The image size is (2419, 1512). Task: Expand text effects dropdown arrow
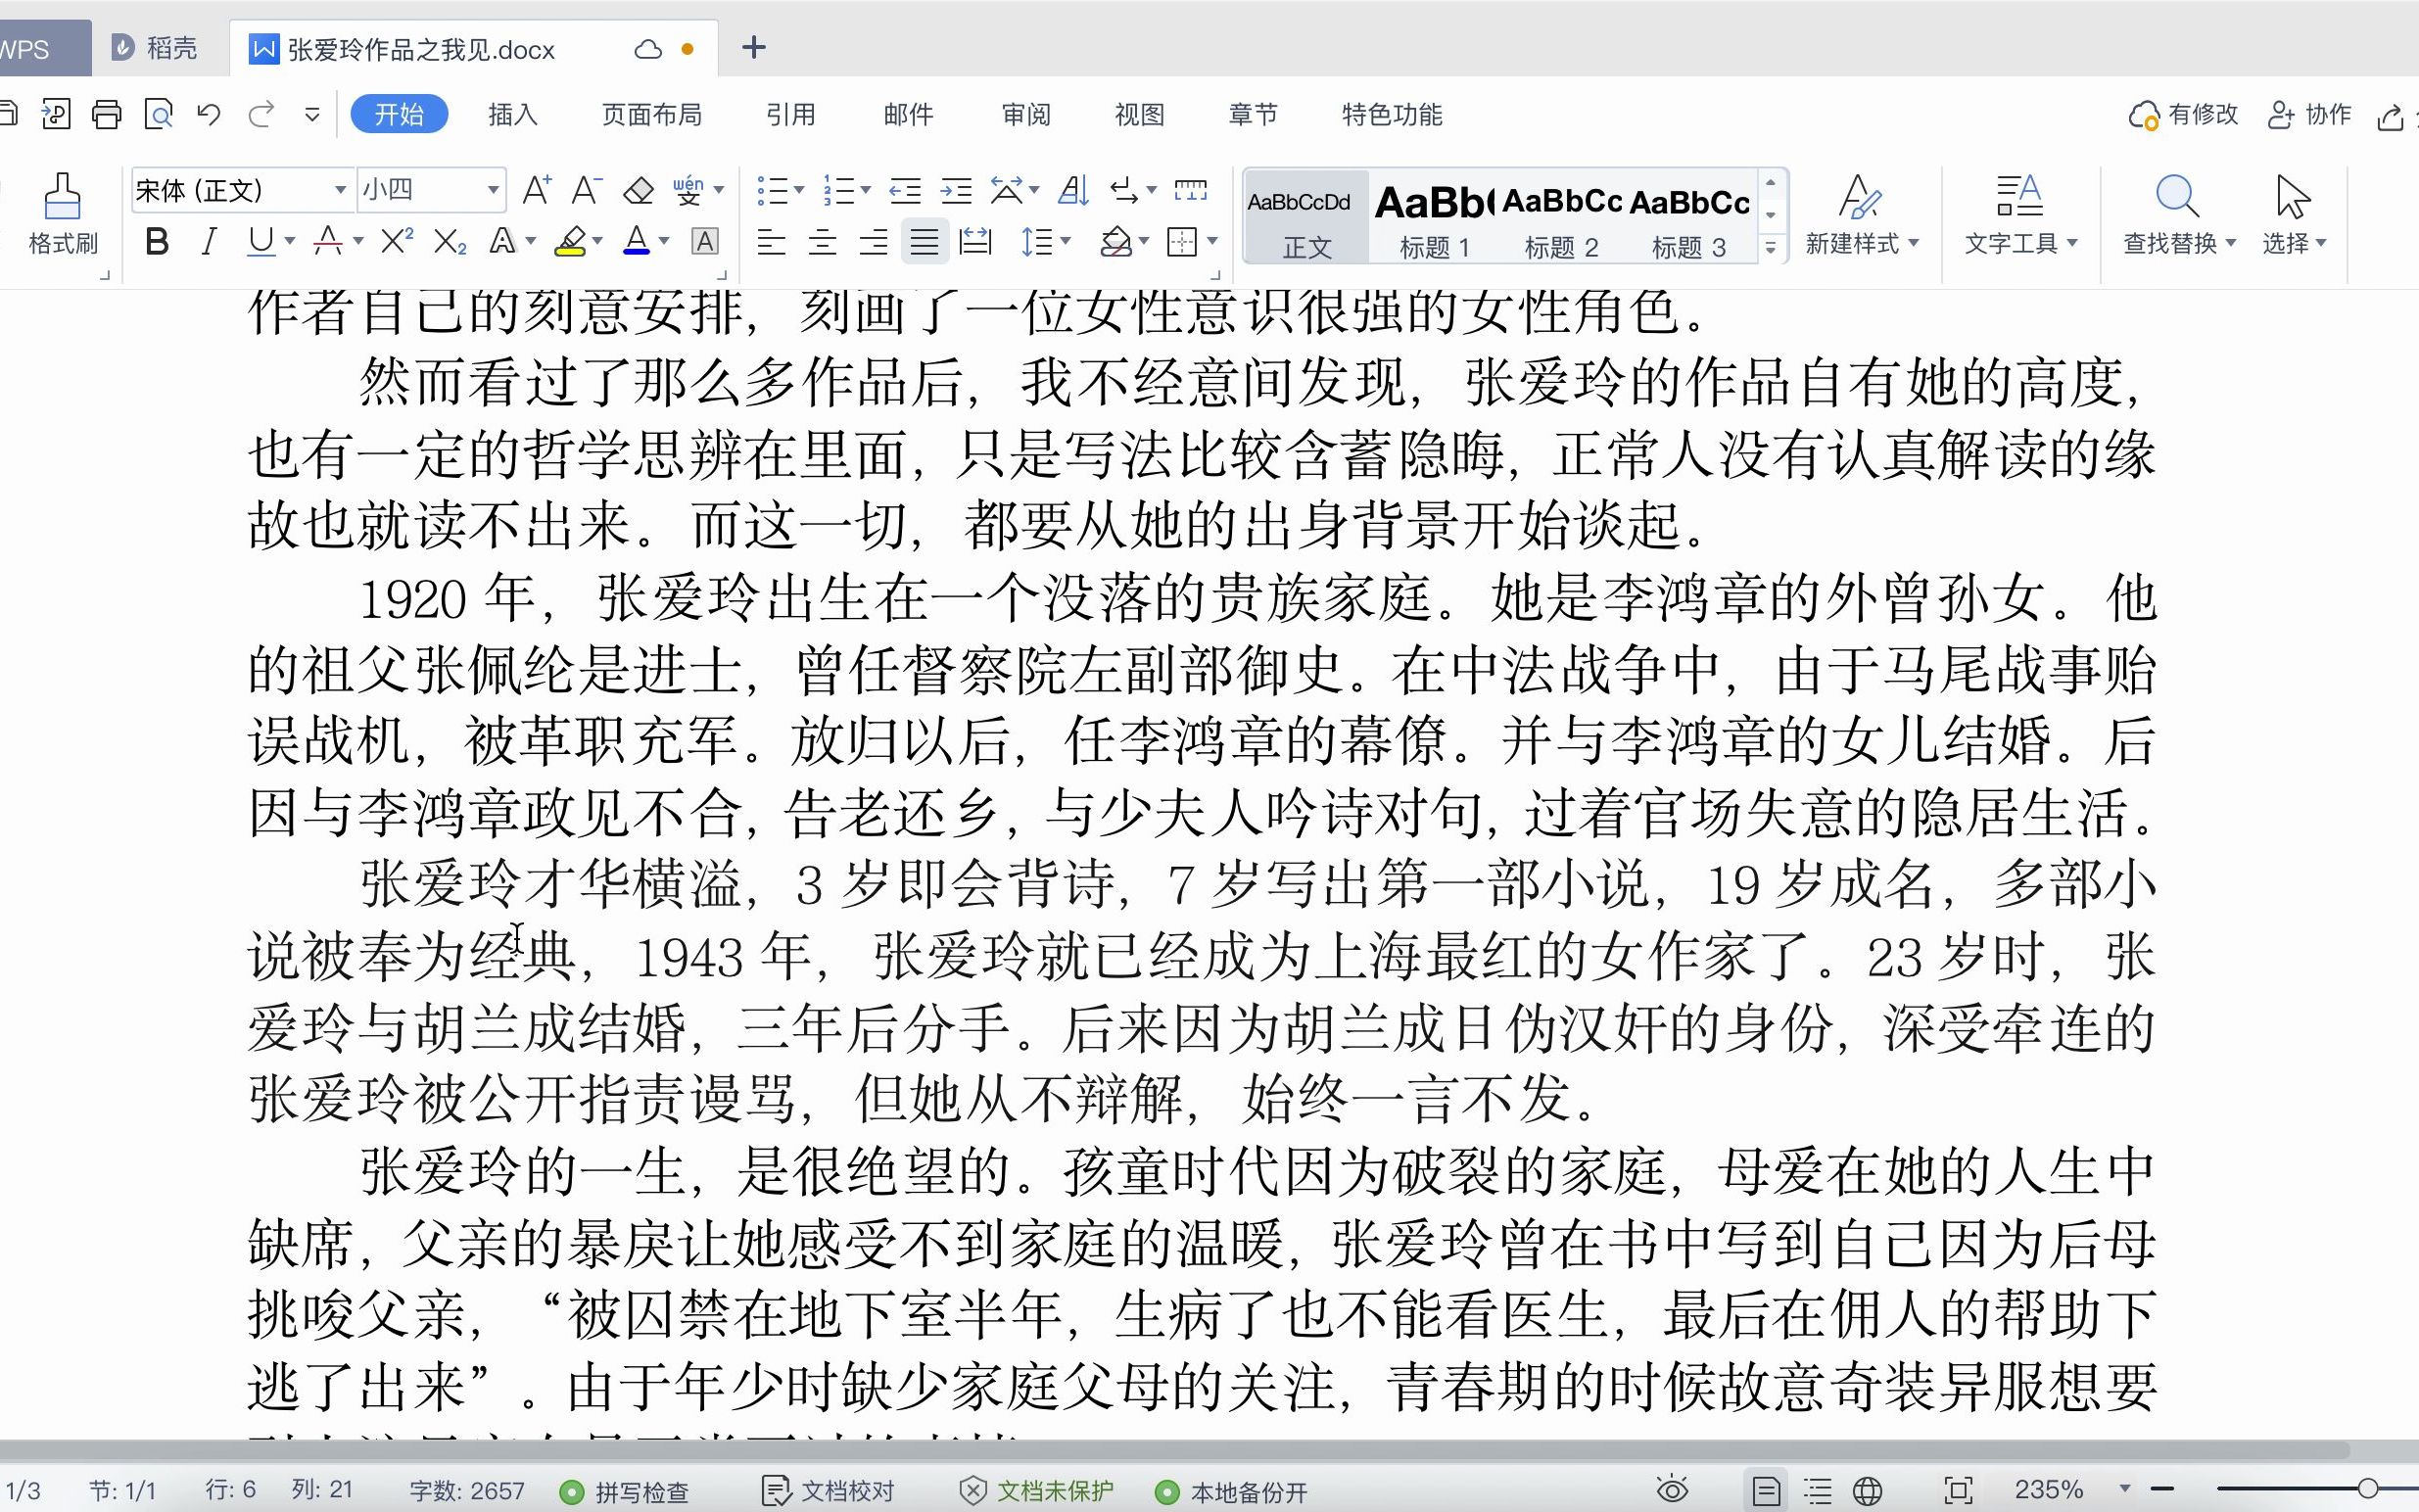tap(530, 242)
